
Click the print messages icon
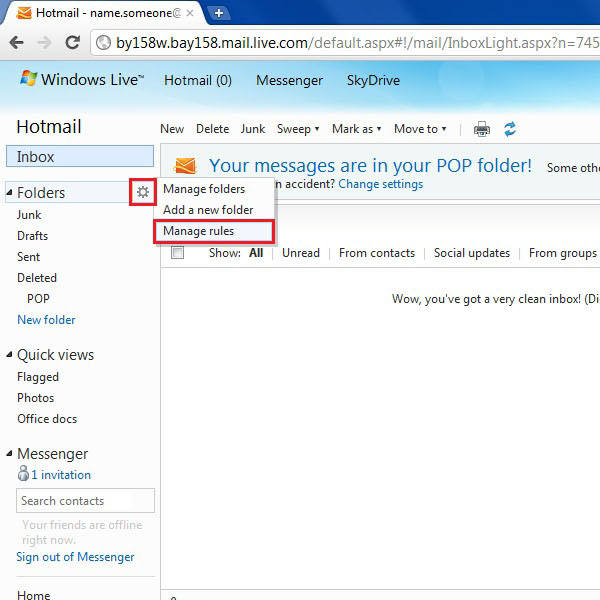(x=482, y=129)
